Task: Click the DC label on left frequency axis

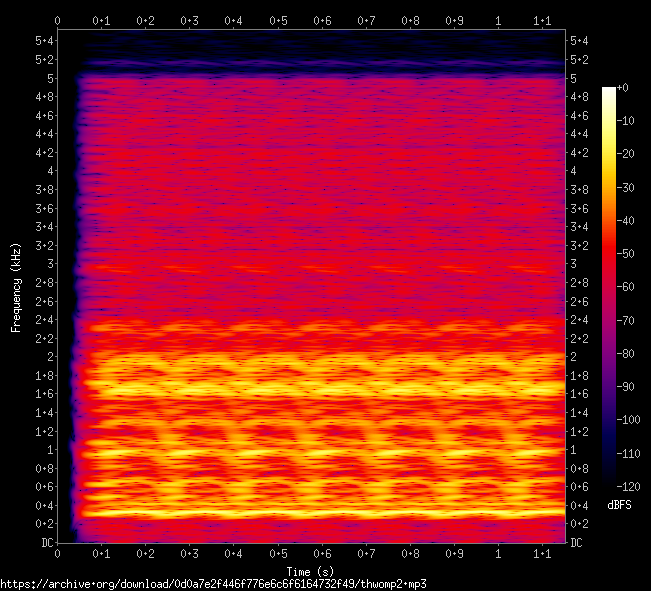Action: pyautogui.click(x=45, y=543)
